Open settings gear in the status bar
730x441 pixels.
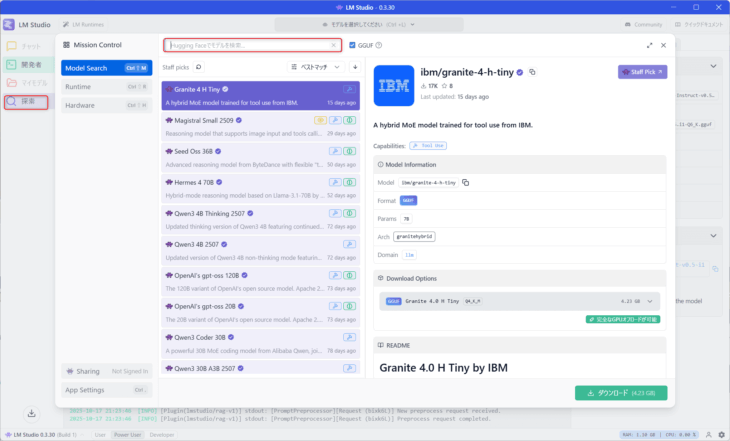(721, 435)
